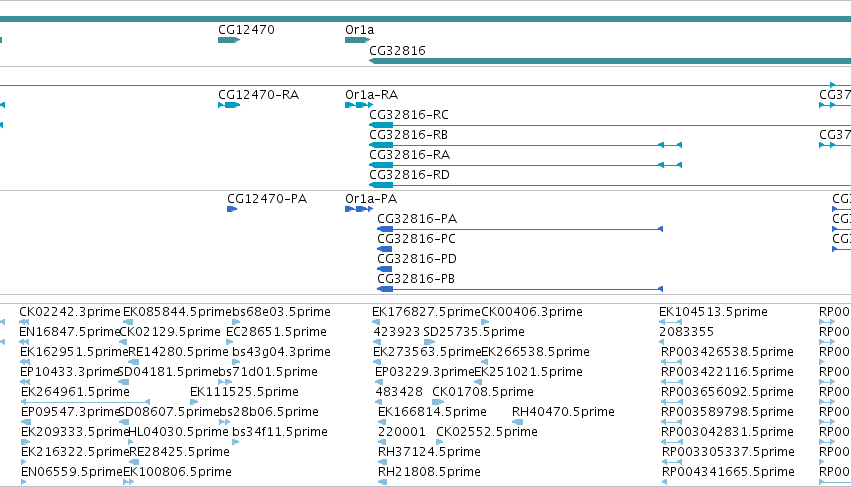Select transcript CG32816-RC
This screenshot has height=487, width=851.
[409, 115]
